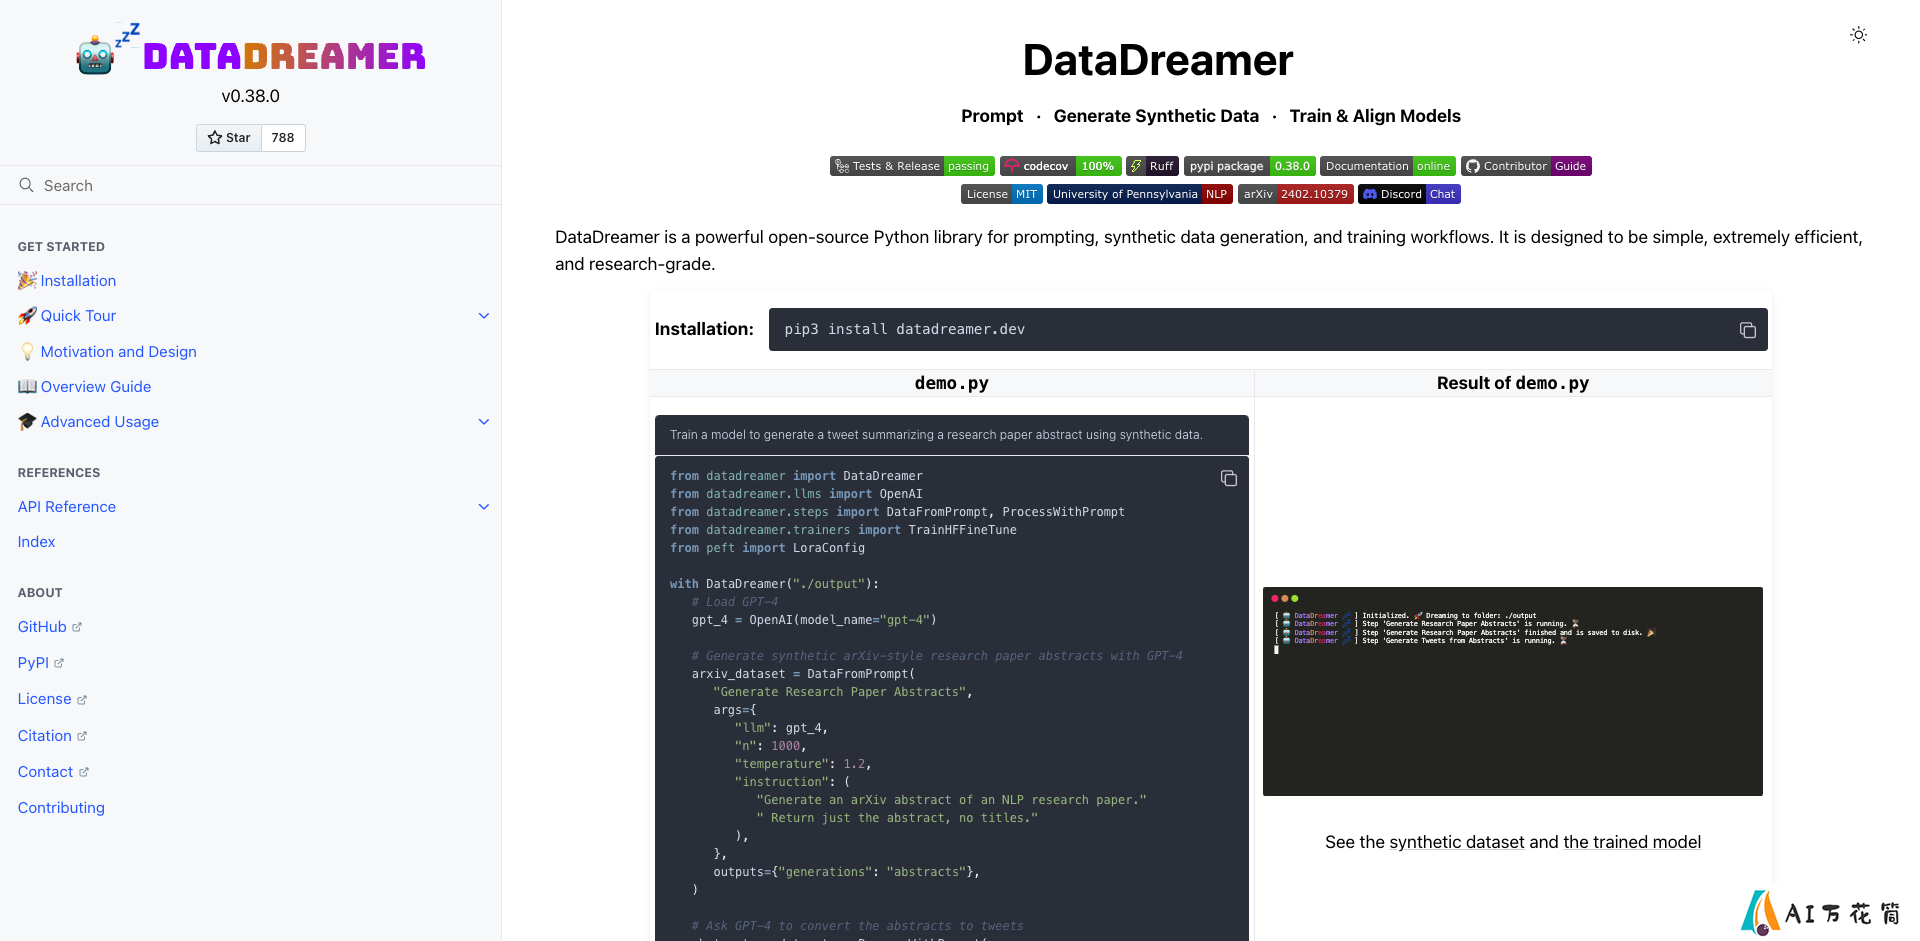The width and height of the screenshot is (1920, 941).
Task: Expand the Quick Tour submenu chevron
Action: 484,316
